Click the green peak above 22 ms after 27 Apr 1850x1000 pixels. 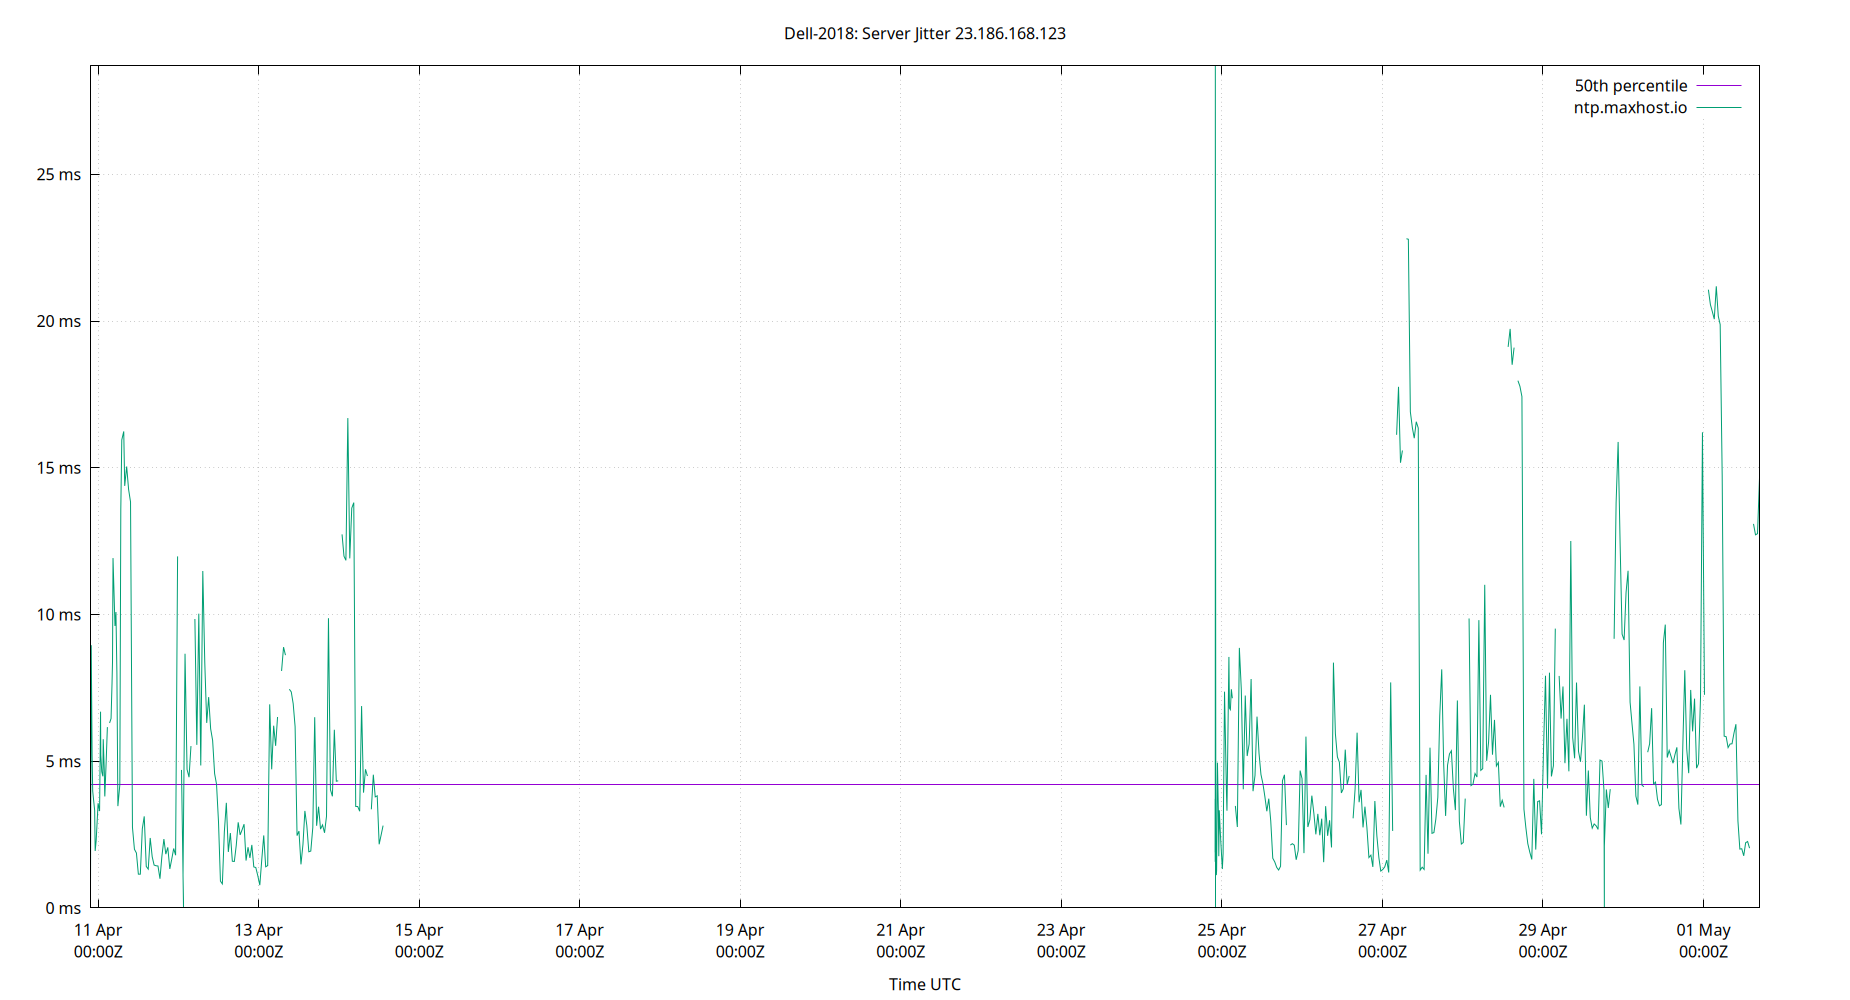point(1408,240)
